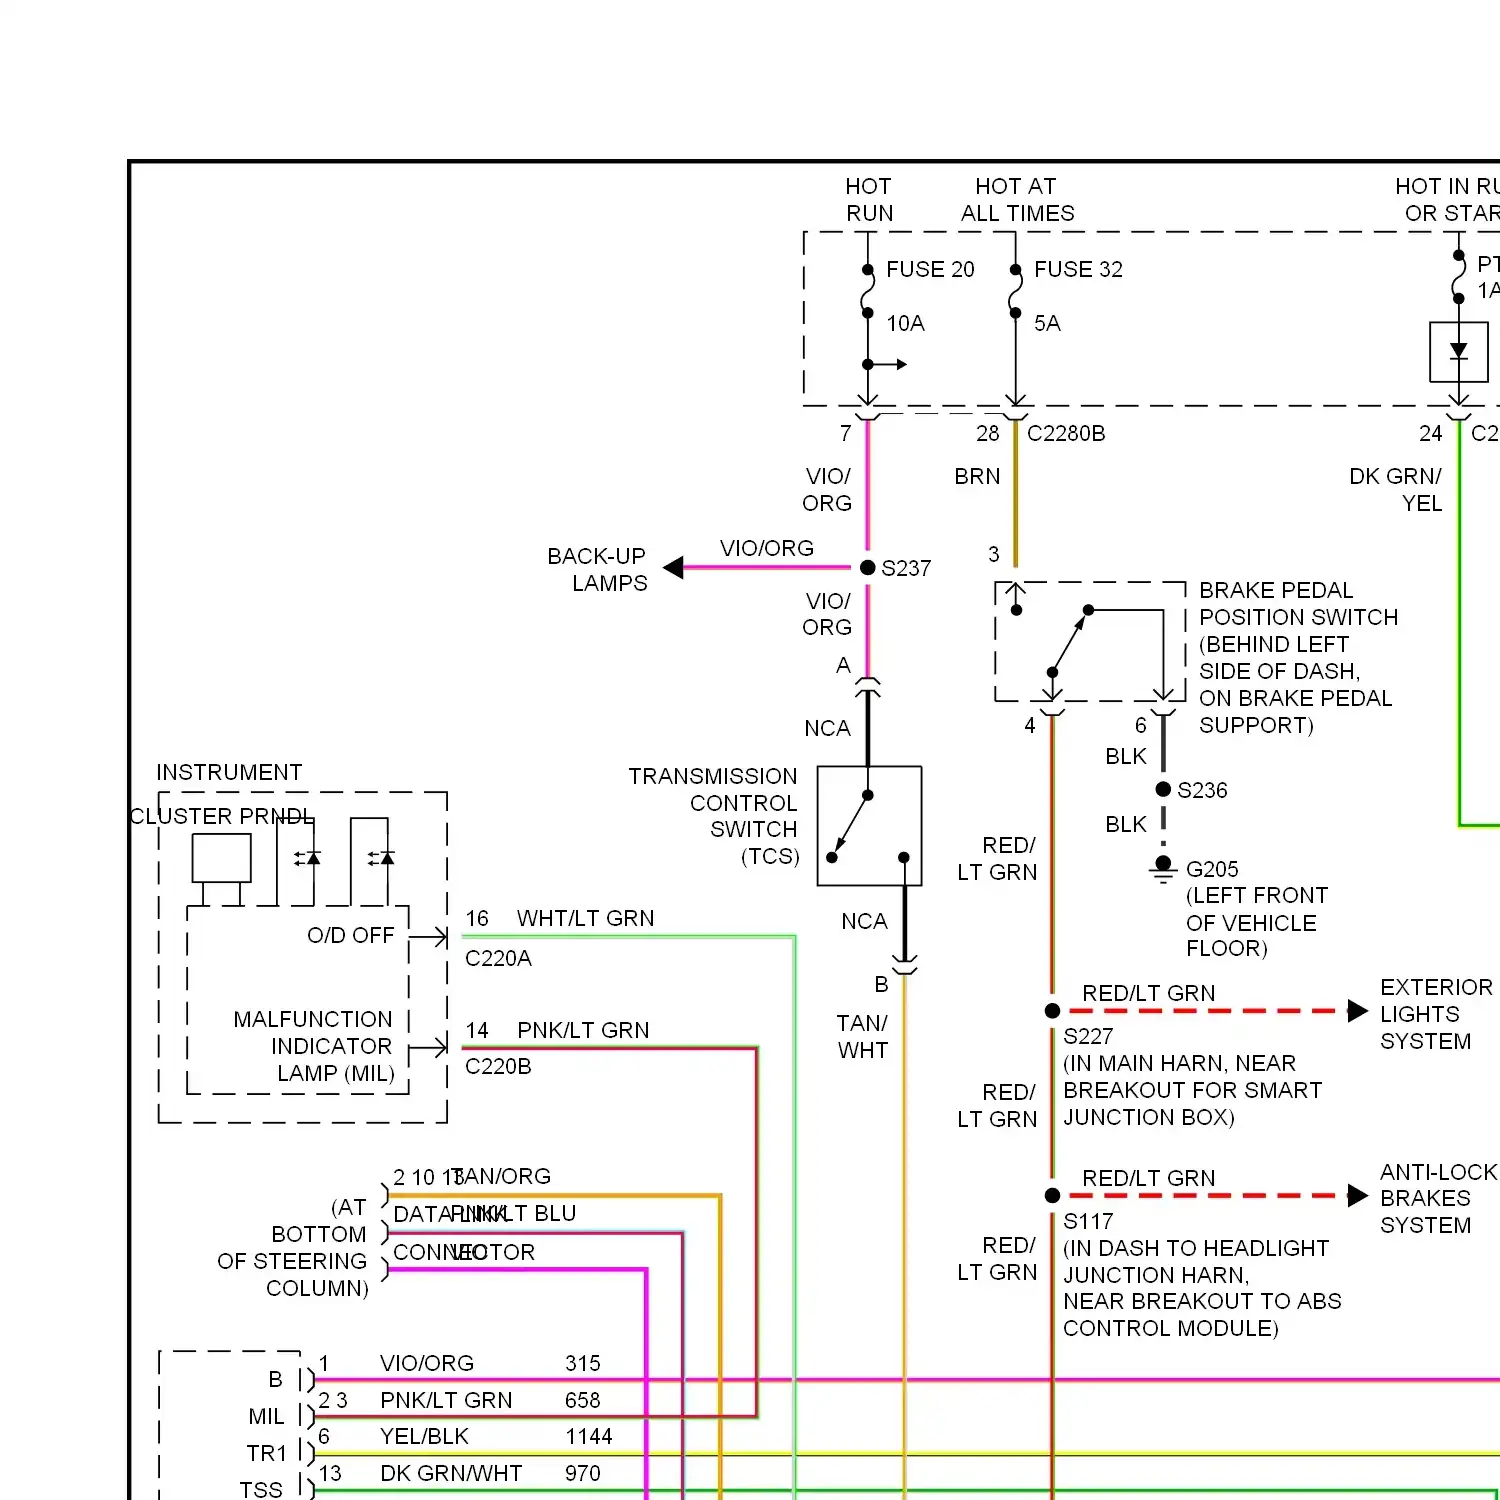Click connector label C220B
1500x1500 pixels.
[x=498, y=1066]
